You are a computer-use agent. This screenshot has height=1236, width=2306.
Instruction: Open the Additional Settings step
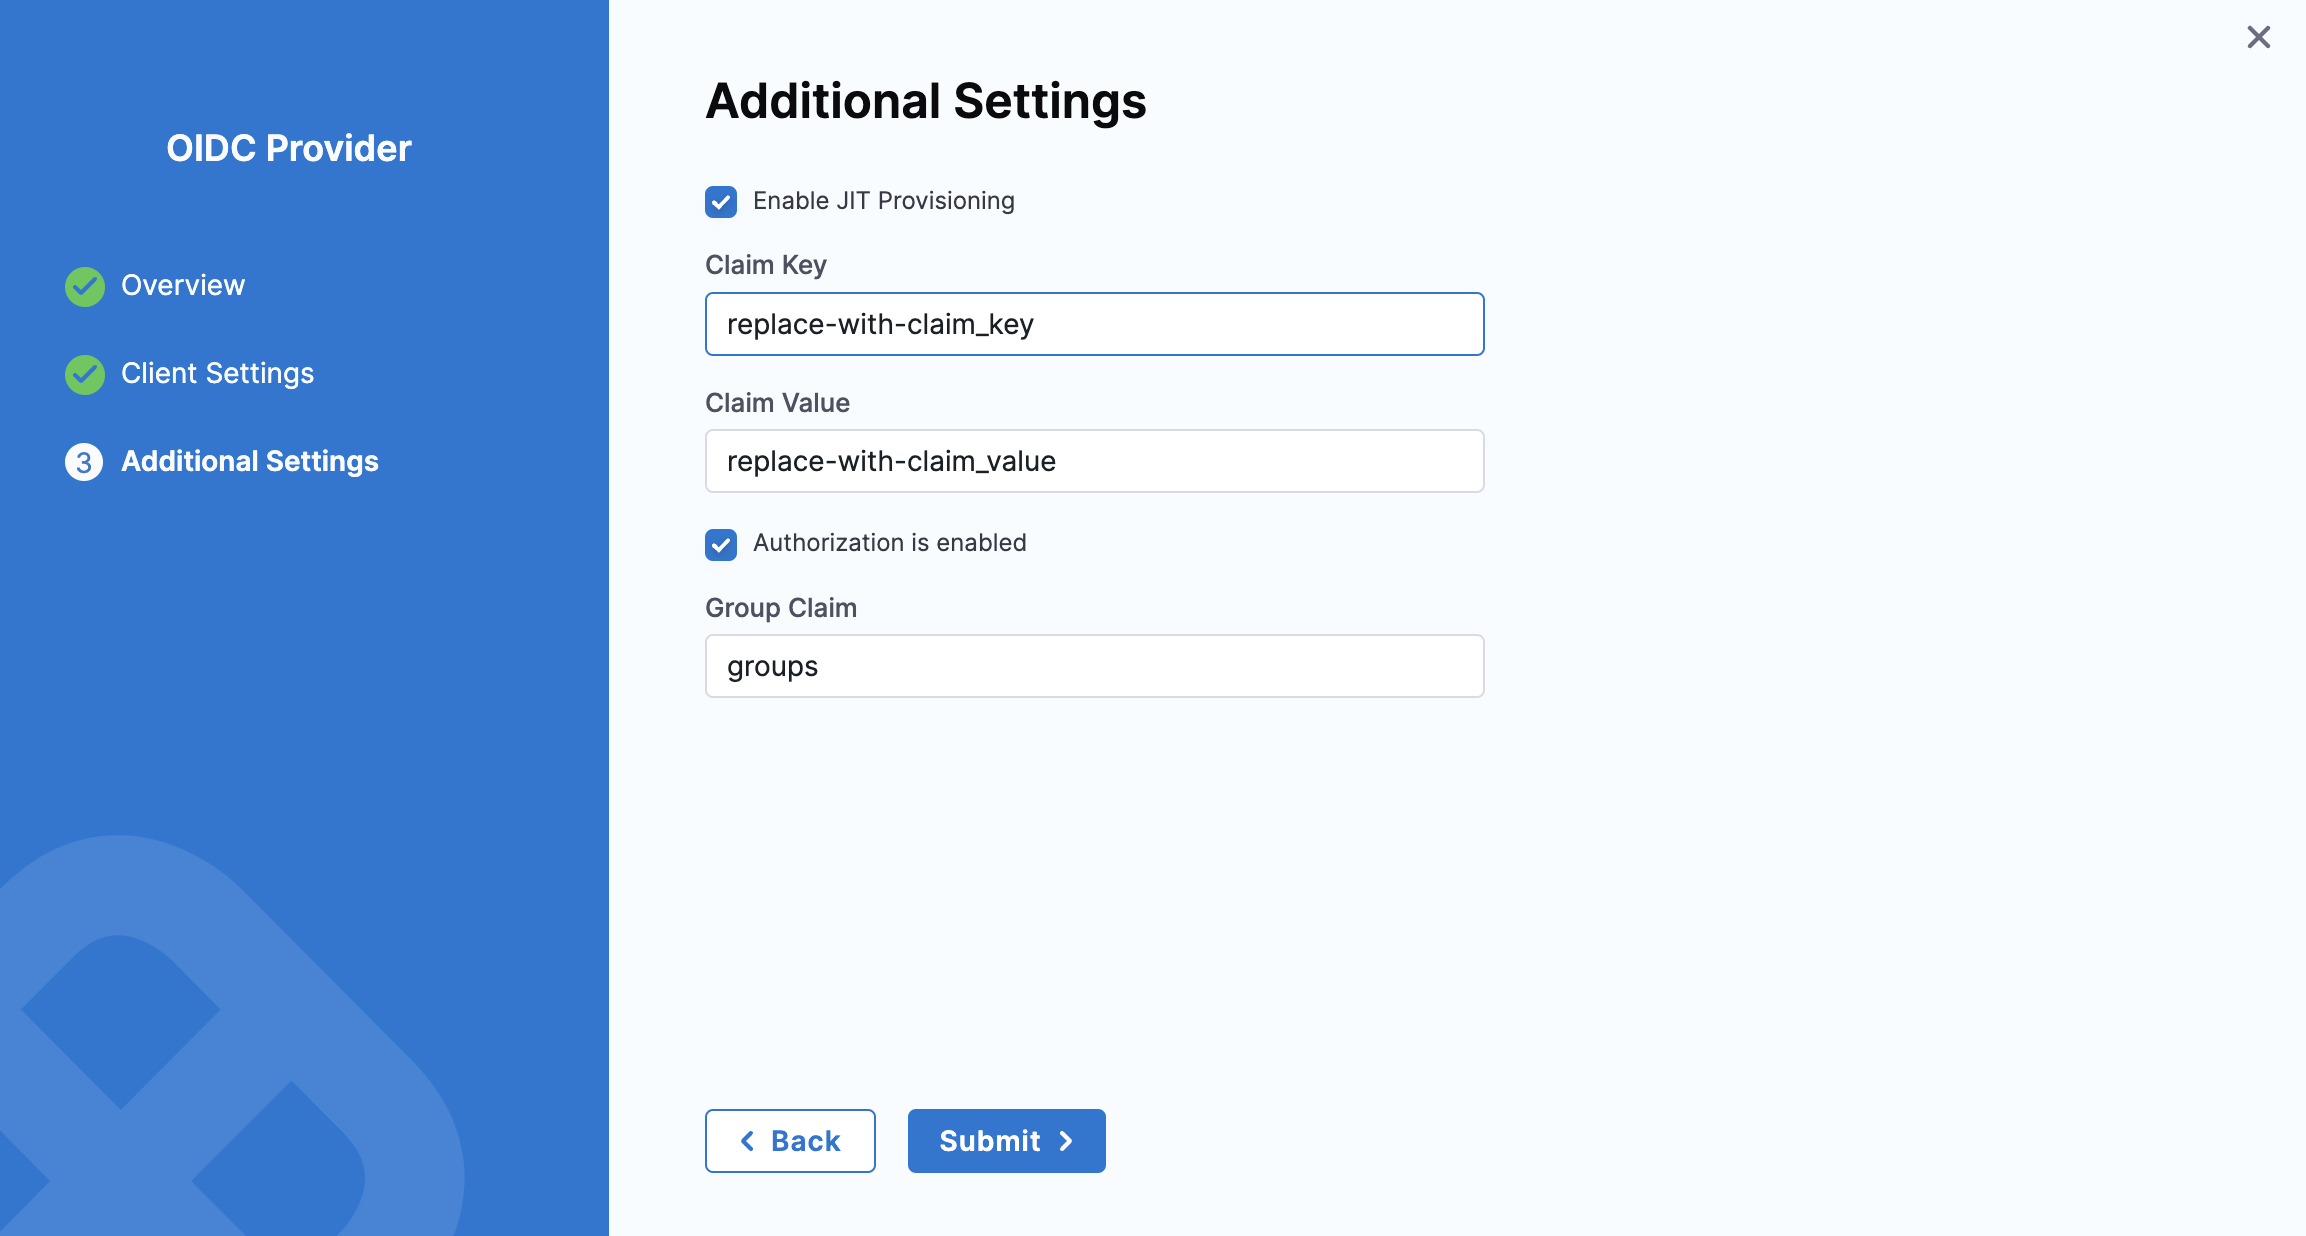(x=250, y=462)
